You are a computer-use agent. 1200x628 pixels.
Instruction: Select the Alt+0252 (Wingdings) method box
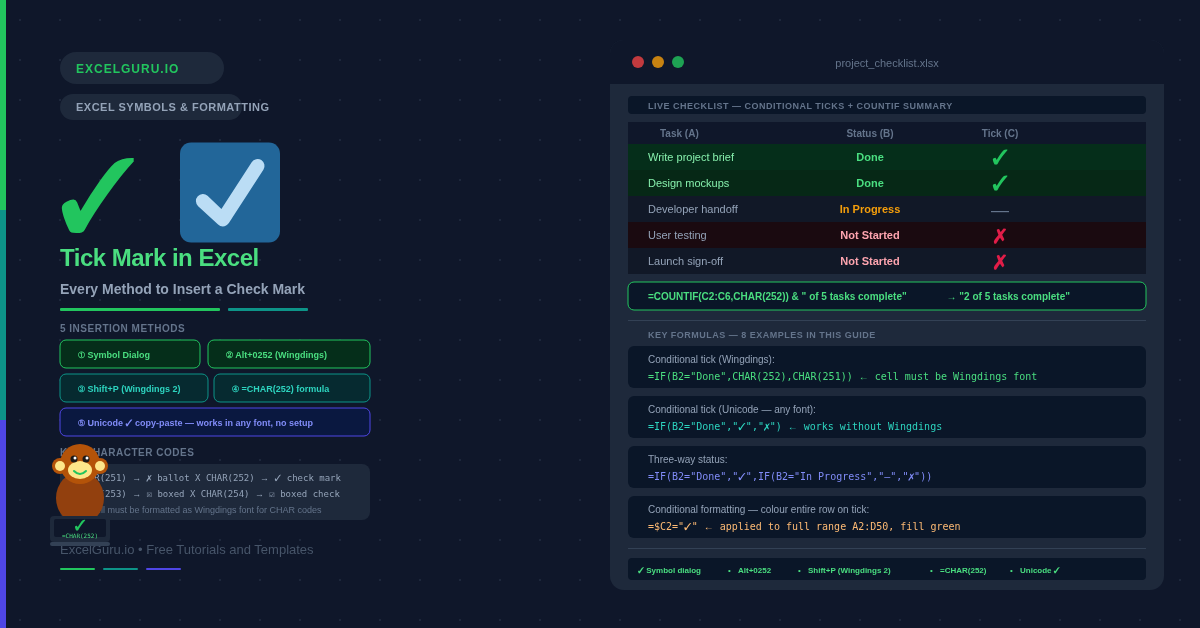tap(289, 354)
